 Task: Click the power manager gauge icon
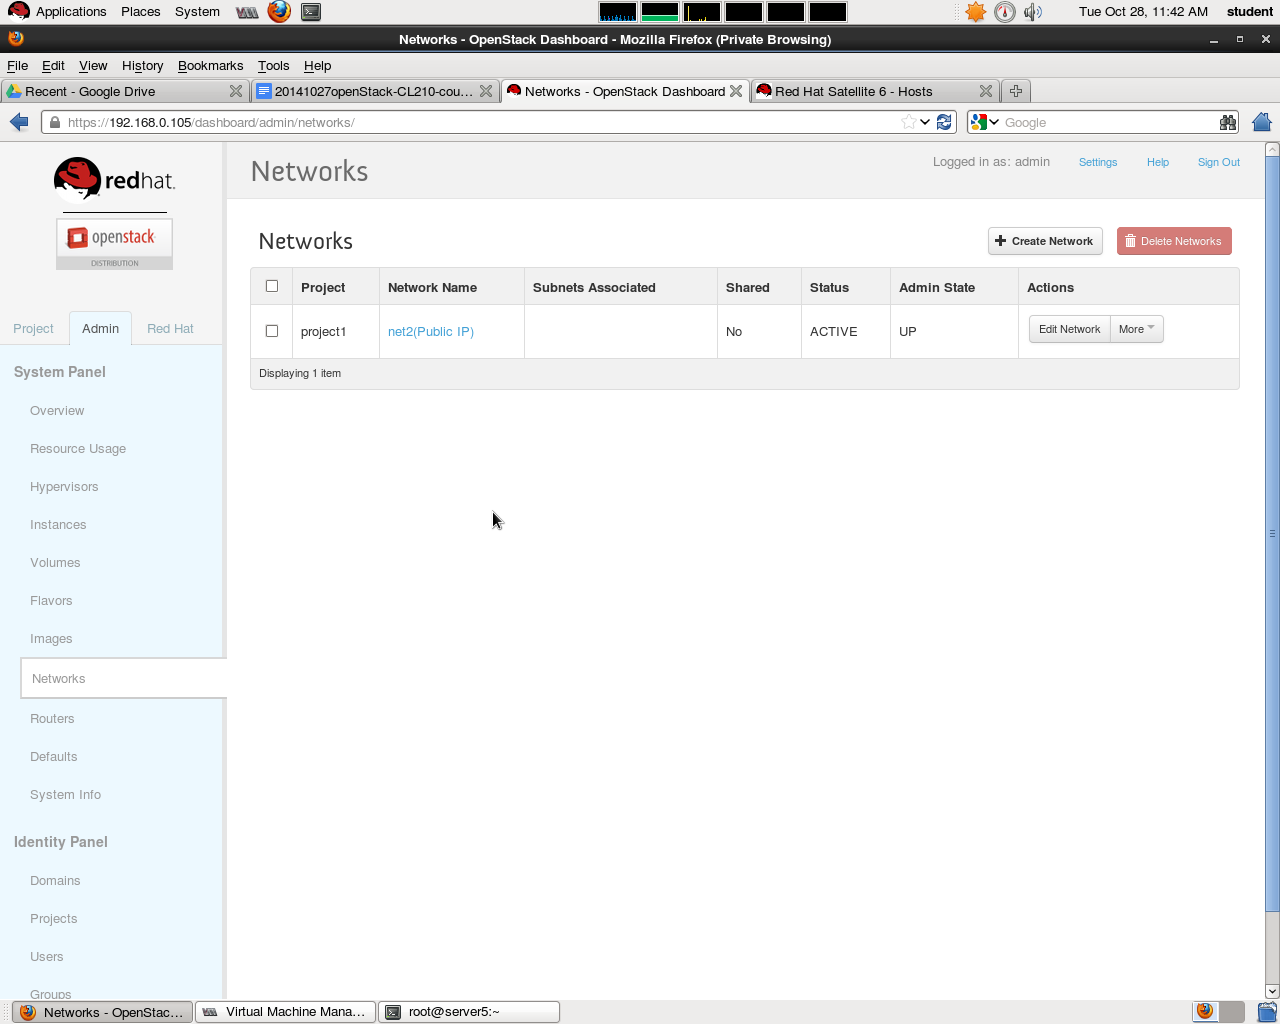[1005, 12]
